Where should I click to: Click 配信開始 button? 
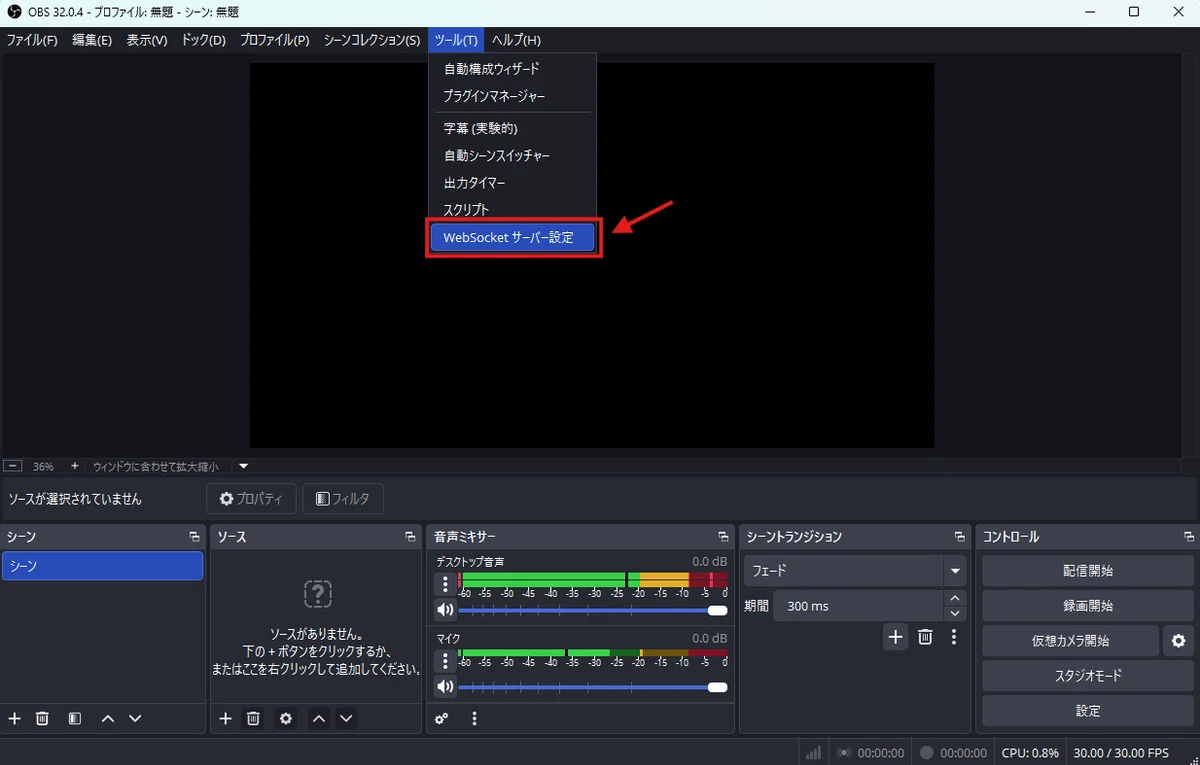pos(1088,571)
